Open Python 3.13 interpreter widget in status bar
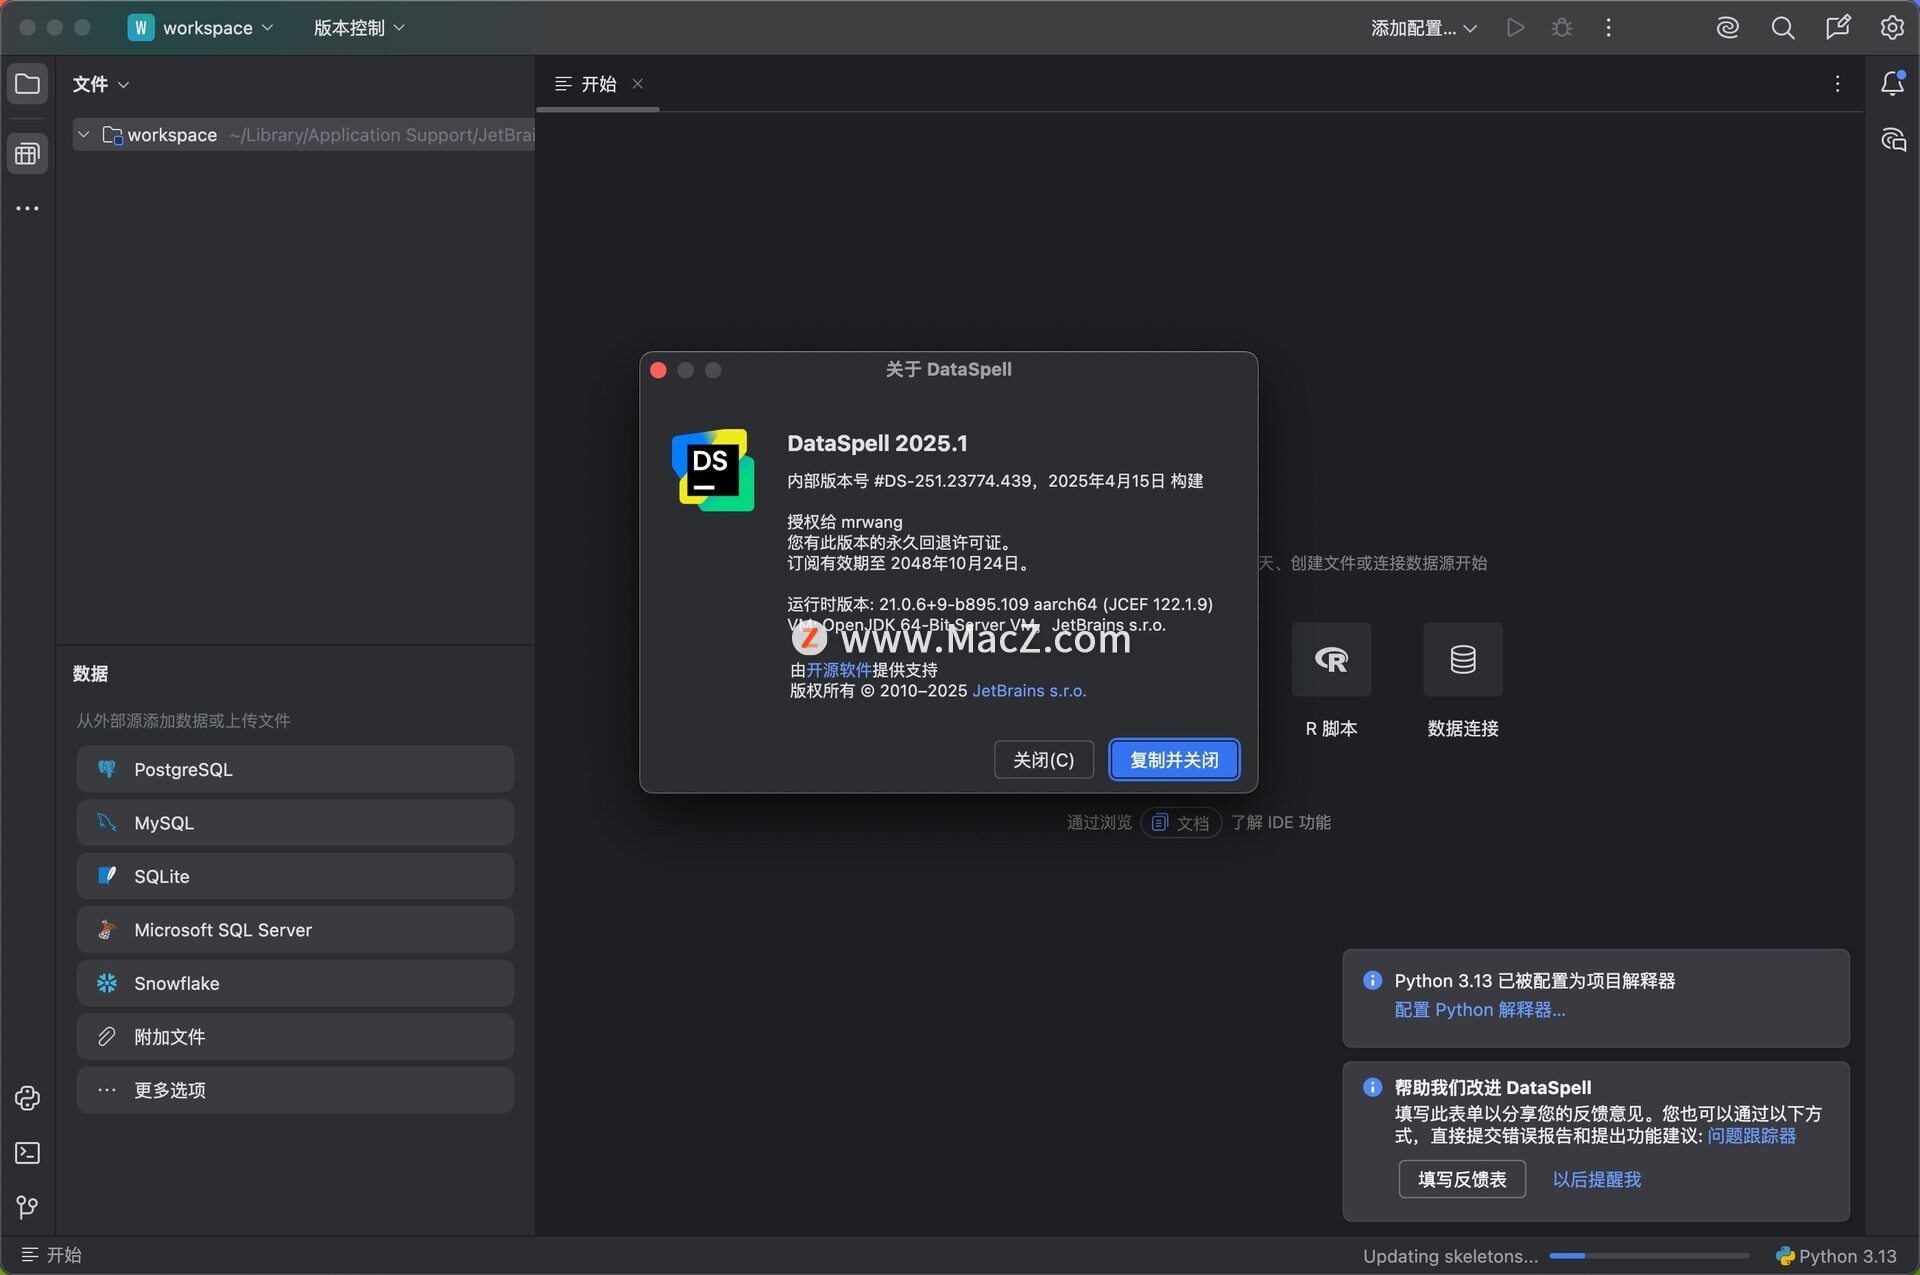 click(1836, 1256)
